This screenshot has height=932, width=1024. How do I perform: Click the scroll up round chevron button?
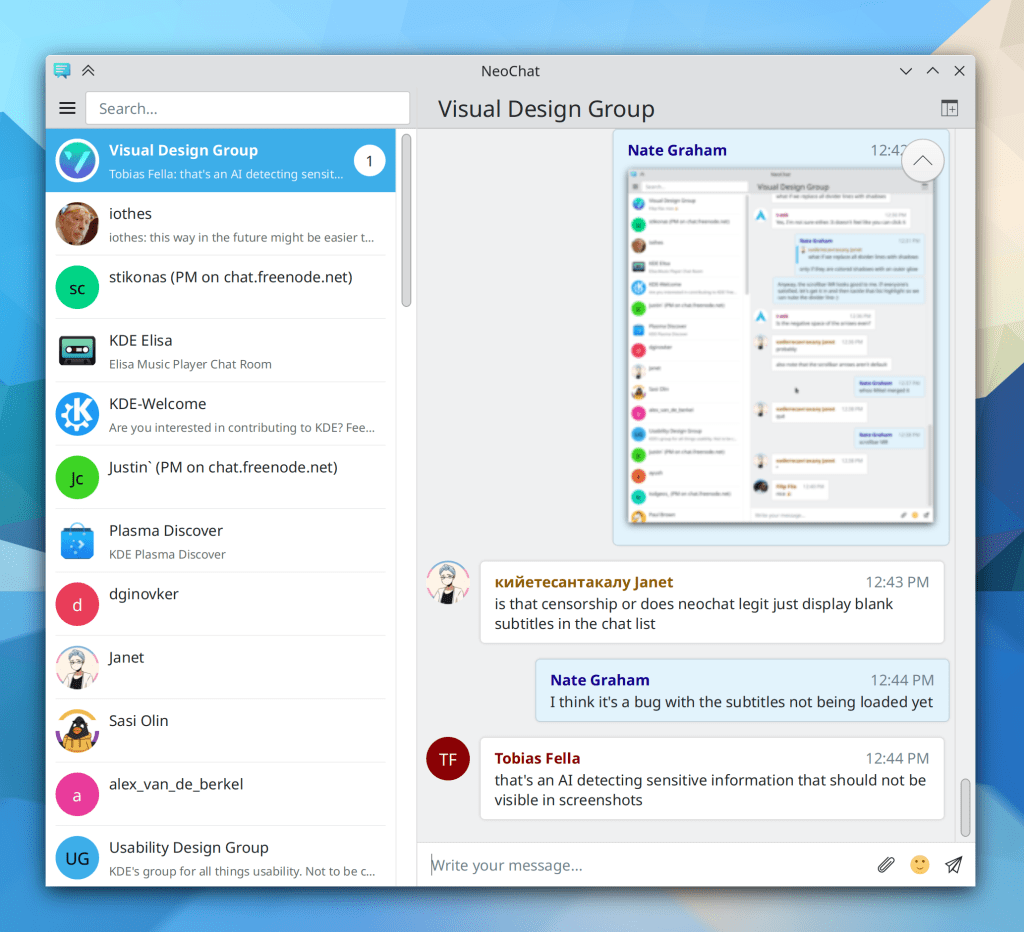click(x=922, y=161)
